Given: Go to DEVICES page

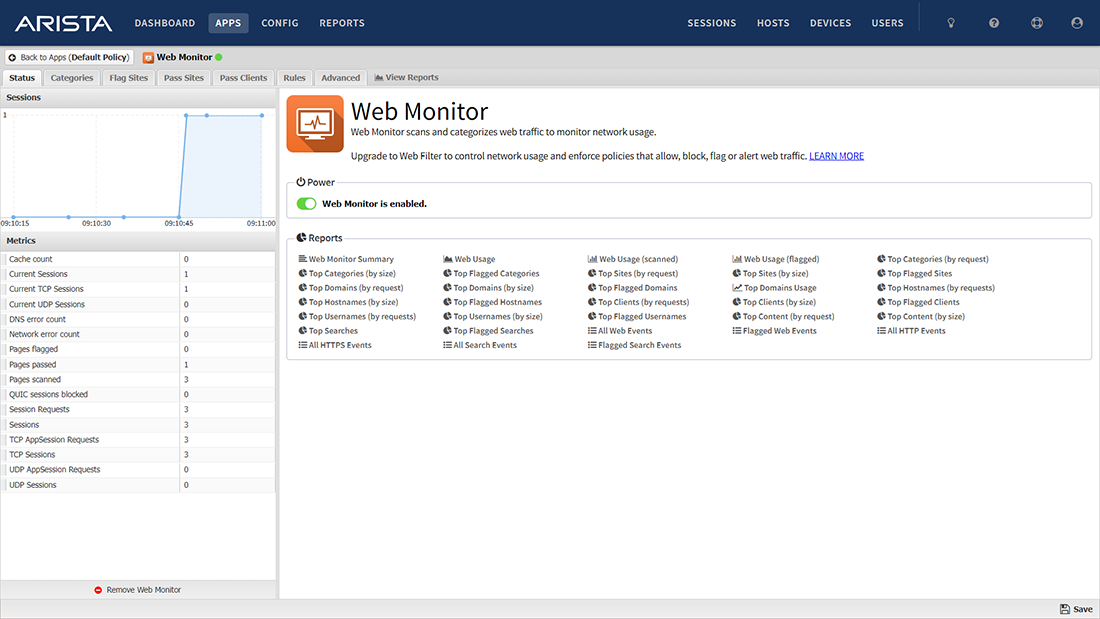Looking at the screenshot, I should 831,23.
